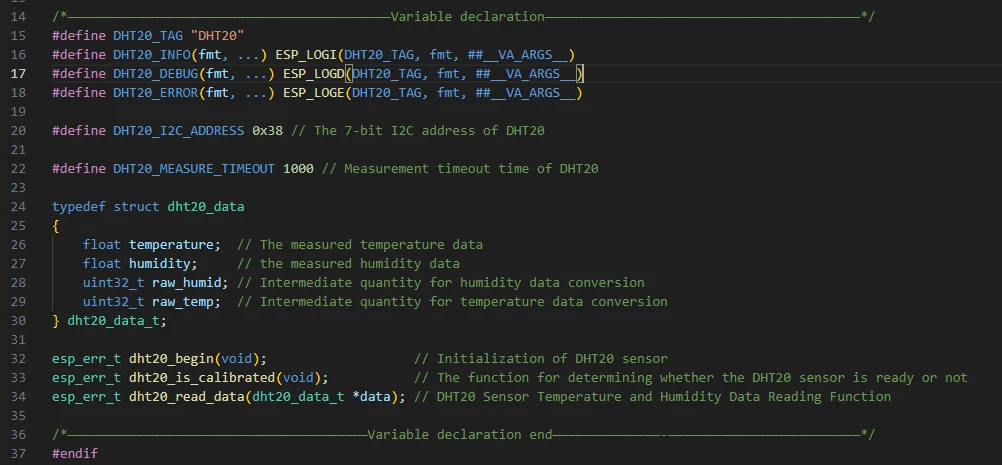Click line number 24 in the gutter
This screenshot has width=1002, height=465.
(19, 207)
